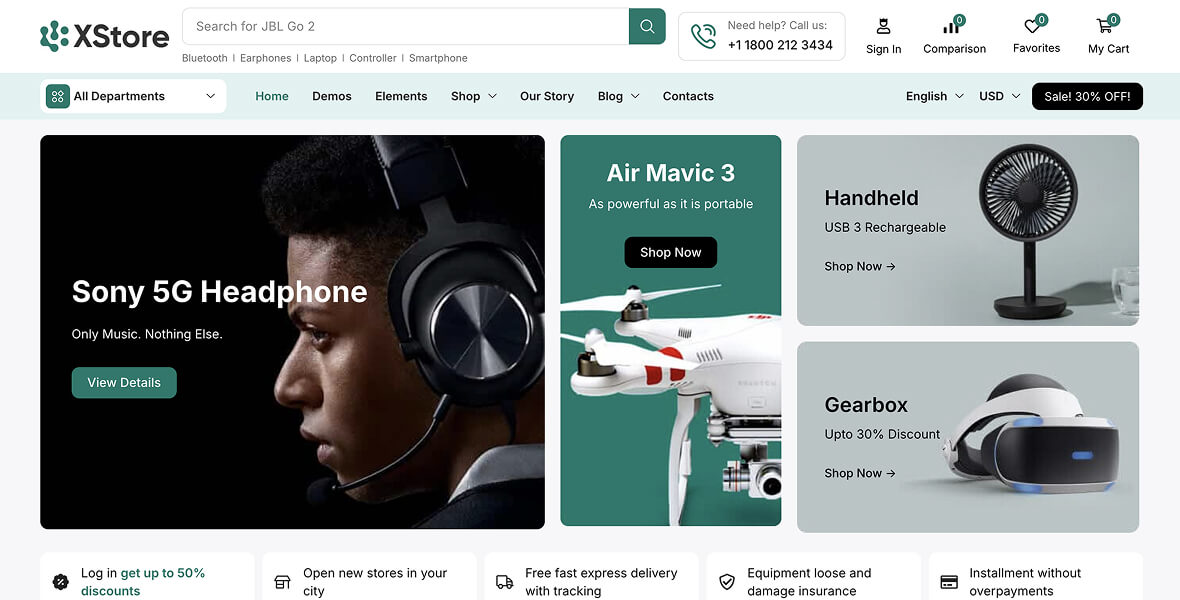1180x600 pixels.
Task: Open the Favorites heart icon
Action: coord(1032,26)
